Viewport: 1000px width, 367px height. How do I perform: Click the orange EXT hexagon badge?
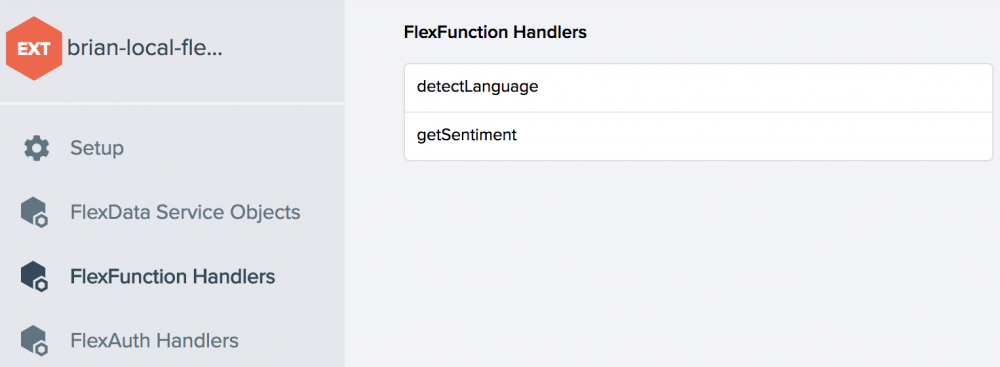(x=34, y=49)
